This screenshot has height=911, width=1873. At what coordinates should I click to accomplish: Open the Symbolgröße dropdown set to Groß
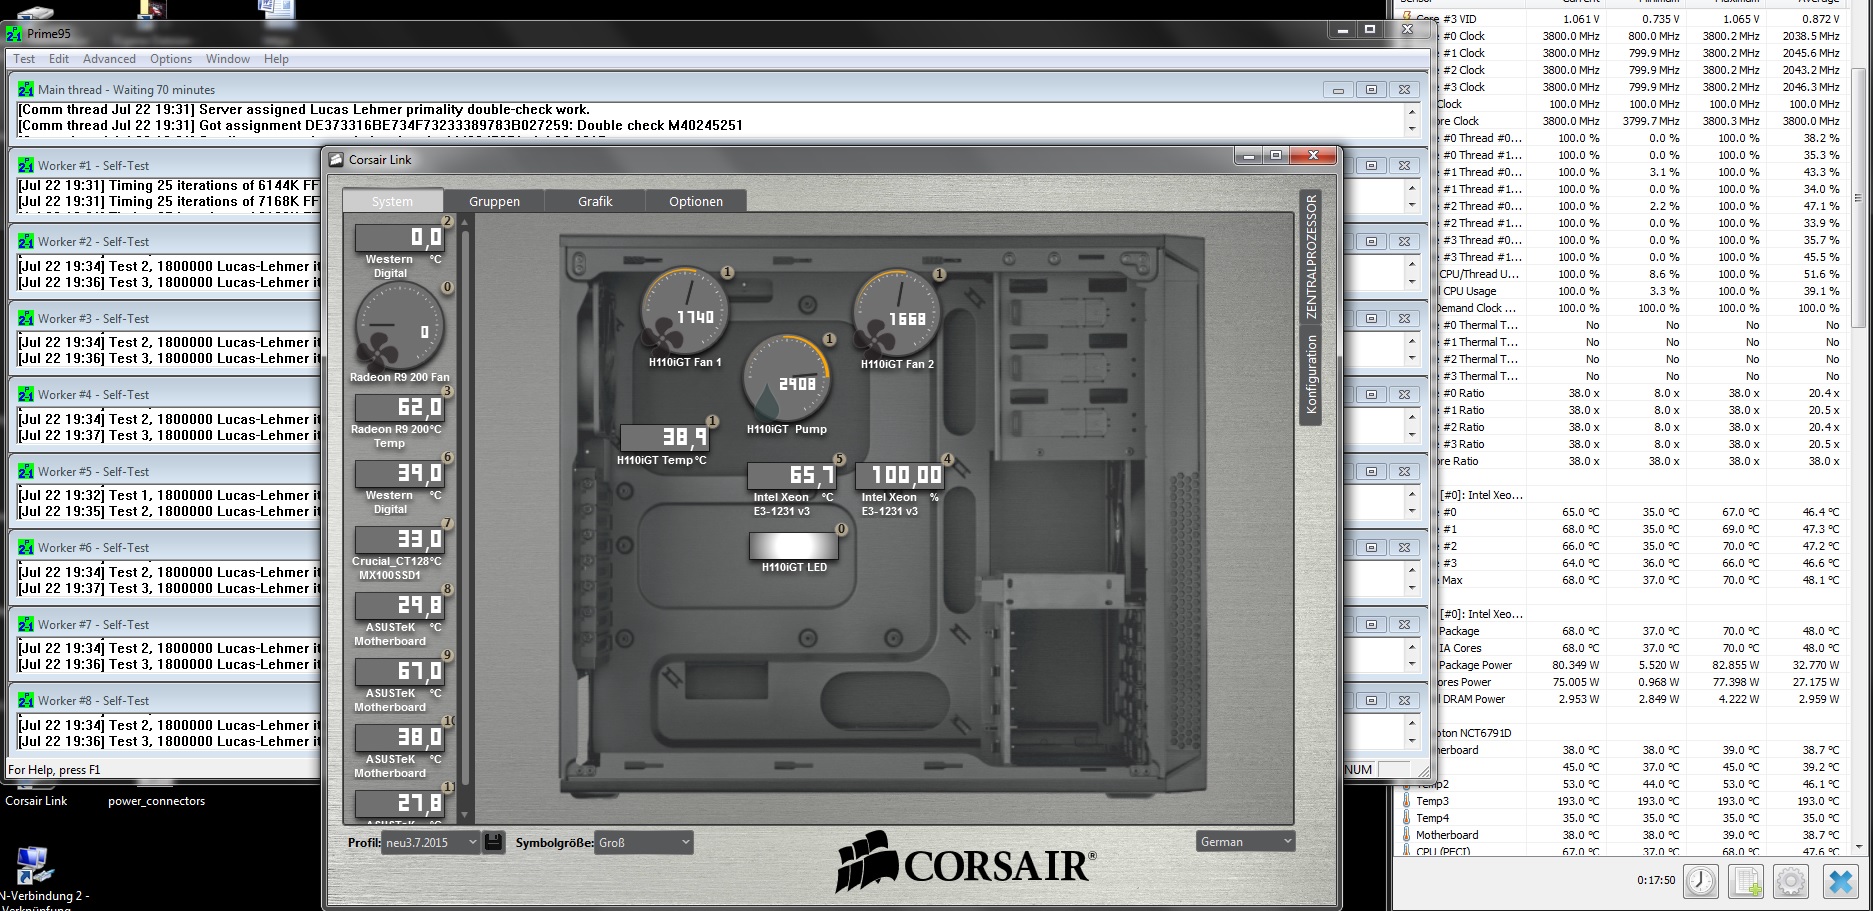click(644, 842)
